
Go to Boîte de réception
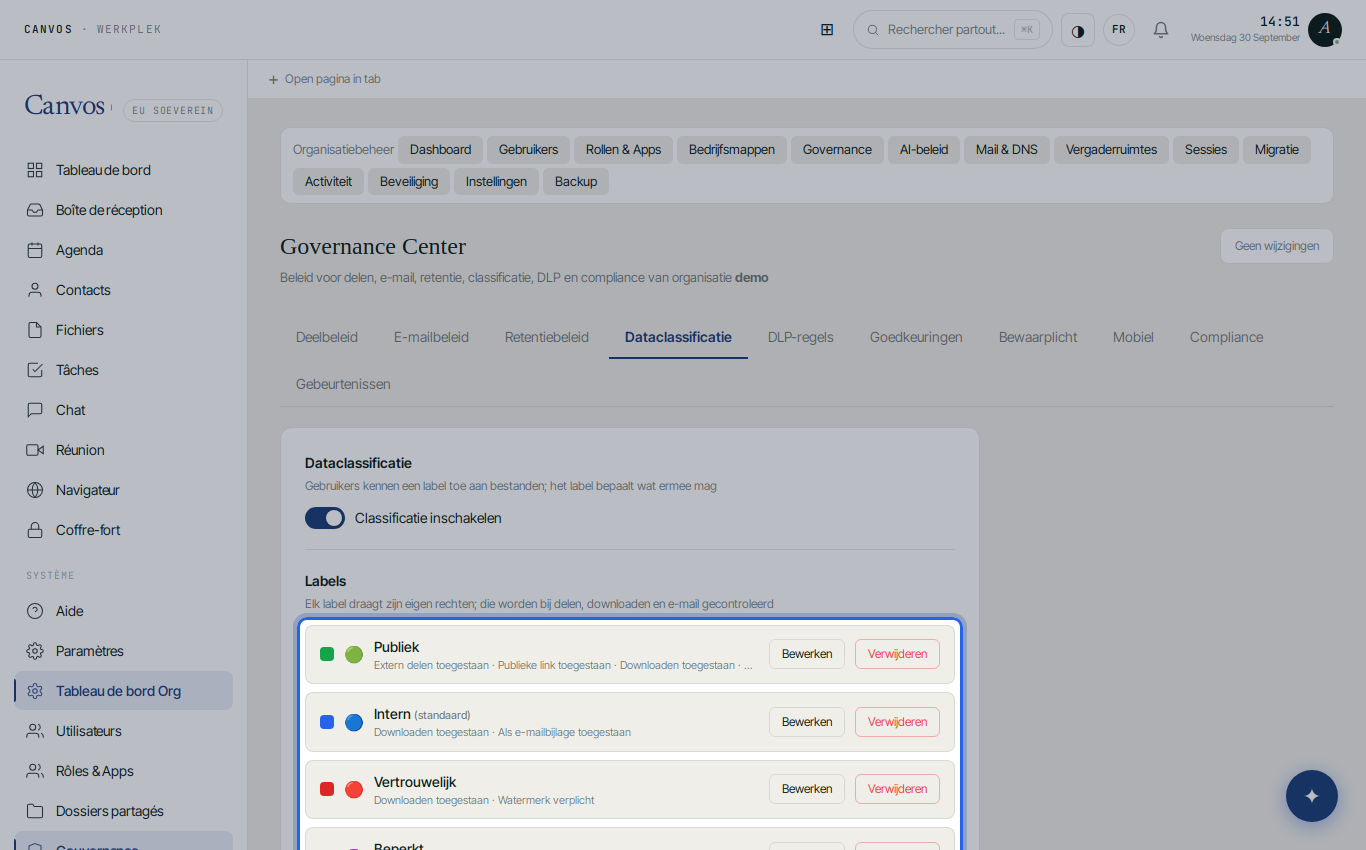124,210
